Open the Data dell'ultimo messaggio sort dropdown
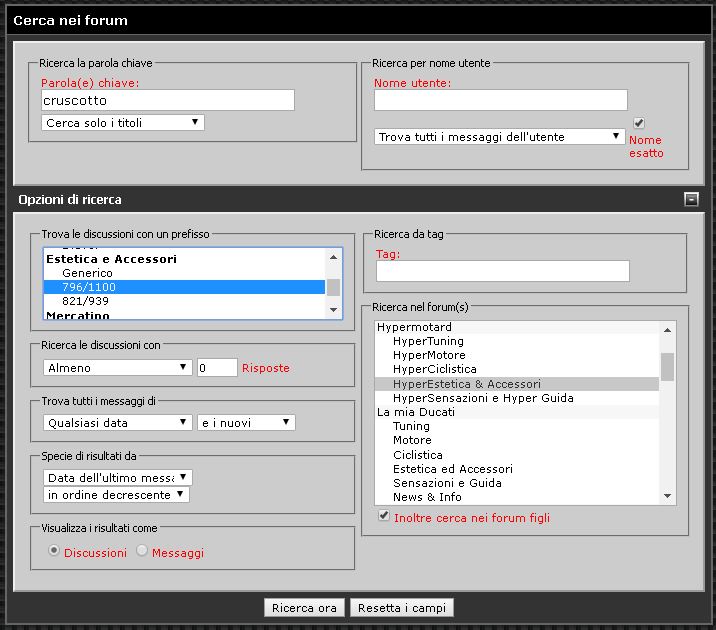The image size is (716, 630). (x=118, y=478)
